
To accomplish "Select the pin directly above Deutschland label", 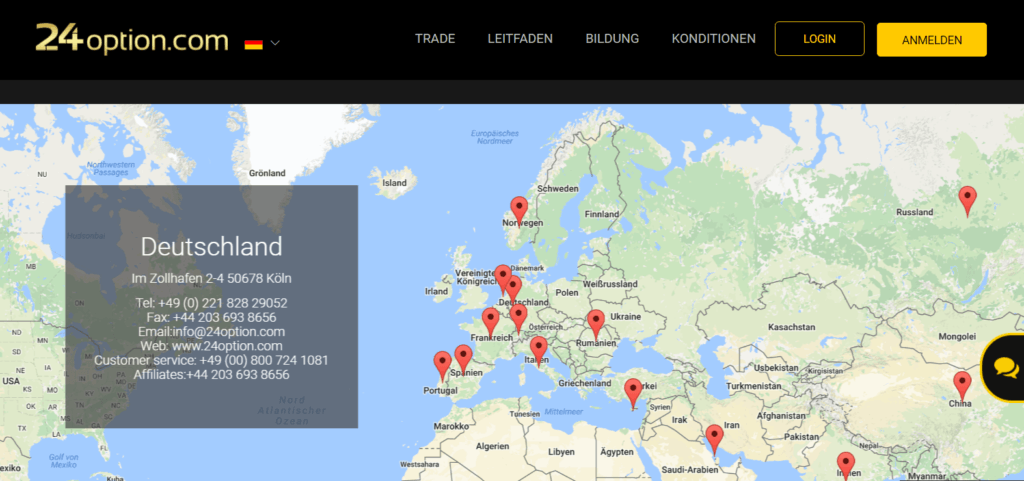I will (513, 290).
